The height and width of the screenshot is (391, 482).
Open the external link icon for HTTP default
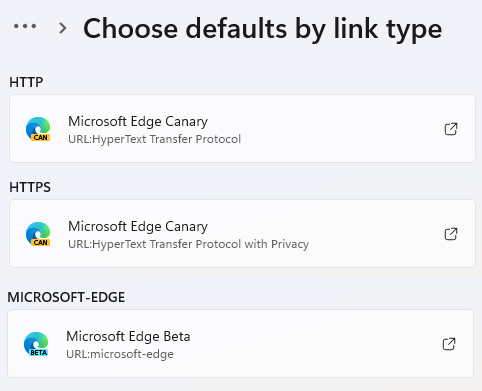[x=451, y=129]
